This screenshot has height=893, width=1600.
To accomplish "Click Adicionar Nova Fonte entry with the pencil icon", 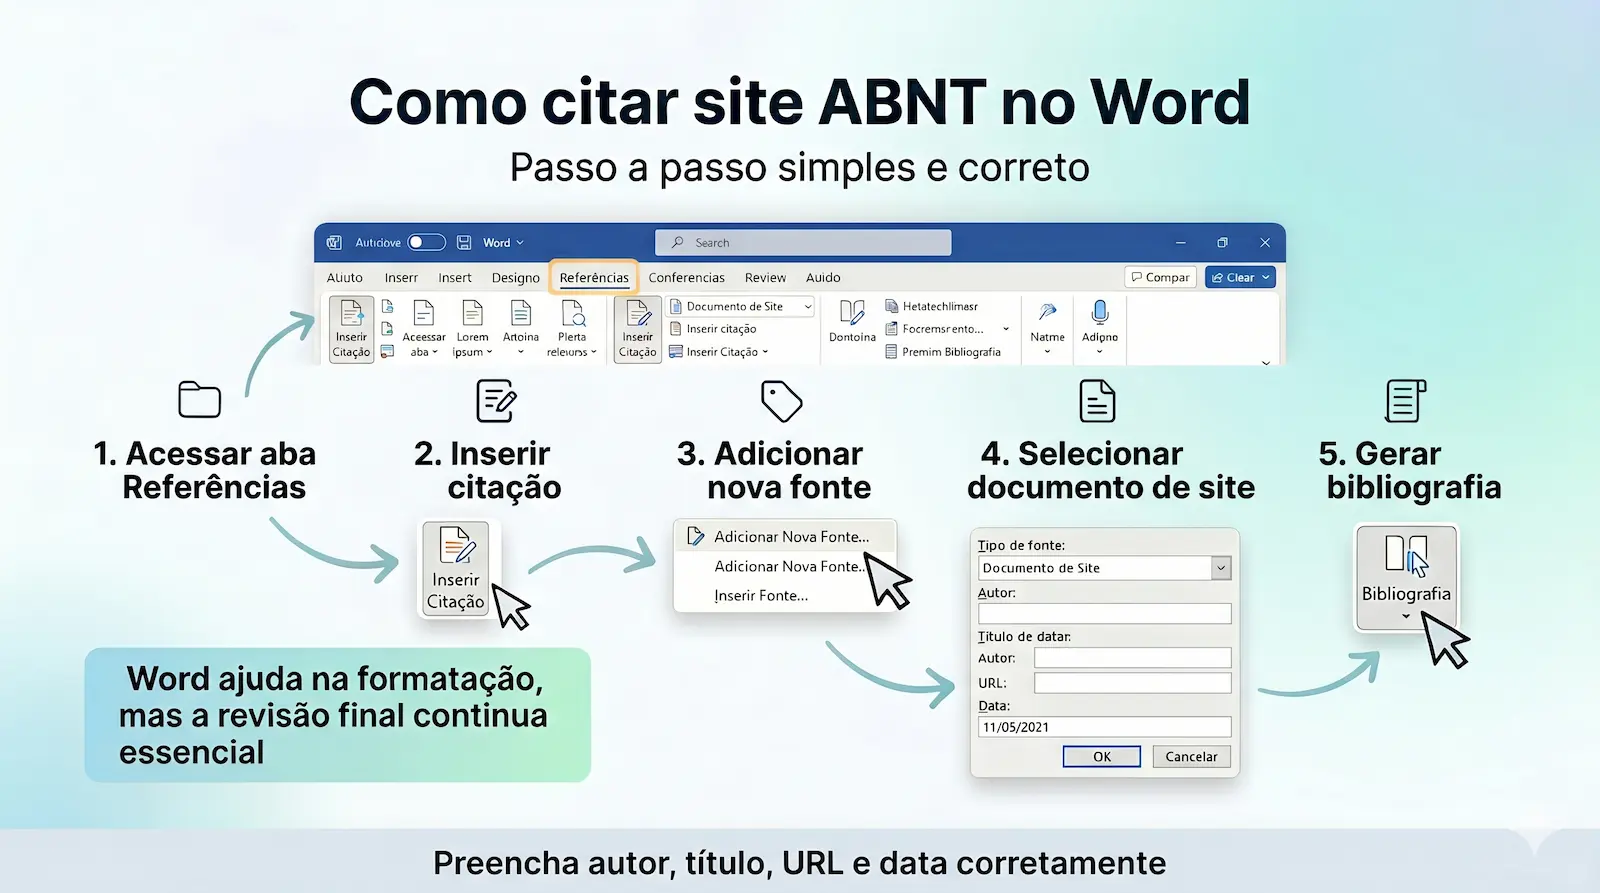I will click(x=784, y=537).
